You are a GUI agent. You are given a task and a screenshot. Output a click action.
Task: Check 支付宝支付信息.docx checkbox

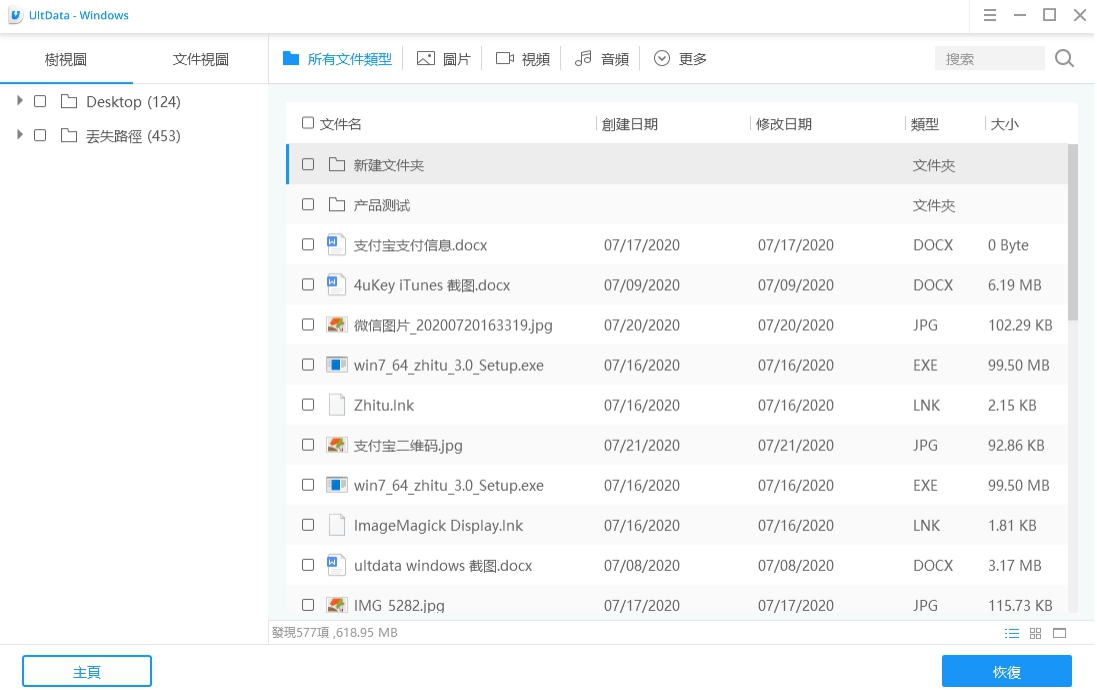tap(308, 244)
